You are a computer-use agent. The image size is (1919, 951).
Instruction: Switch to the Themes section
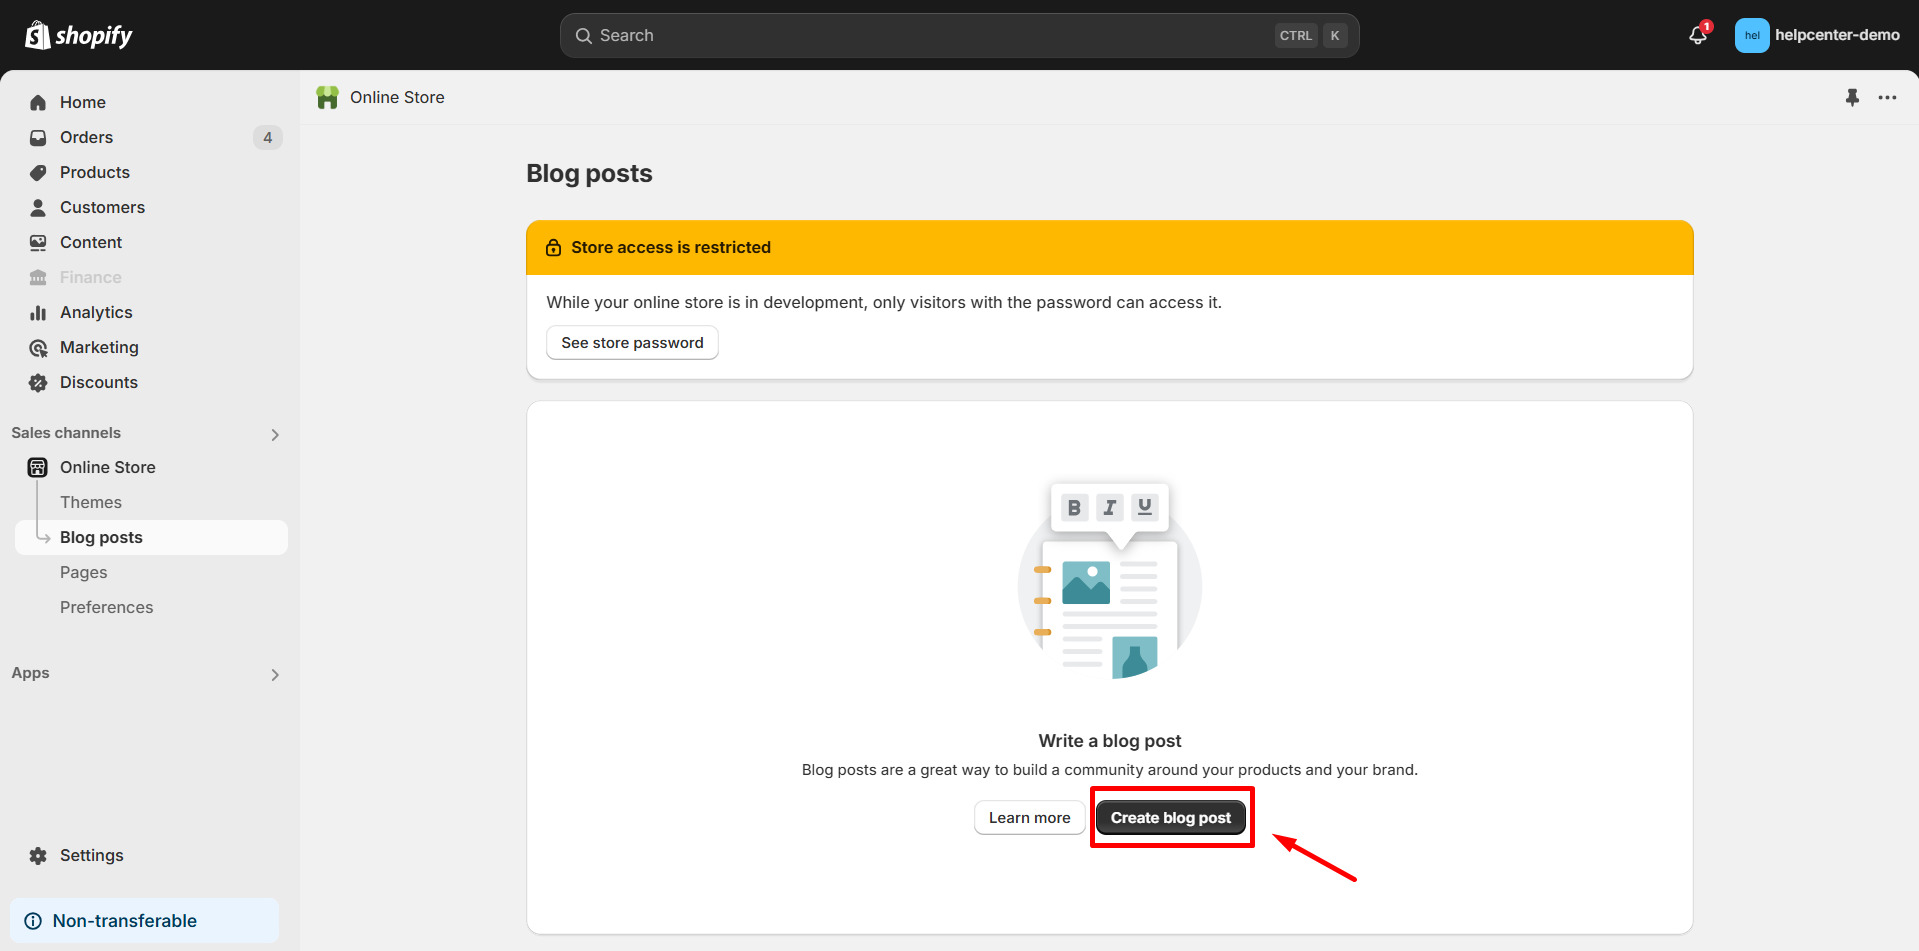91,502
